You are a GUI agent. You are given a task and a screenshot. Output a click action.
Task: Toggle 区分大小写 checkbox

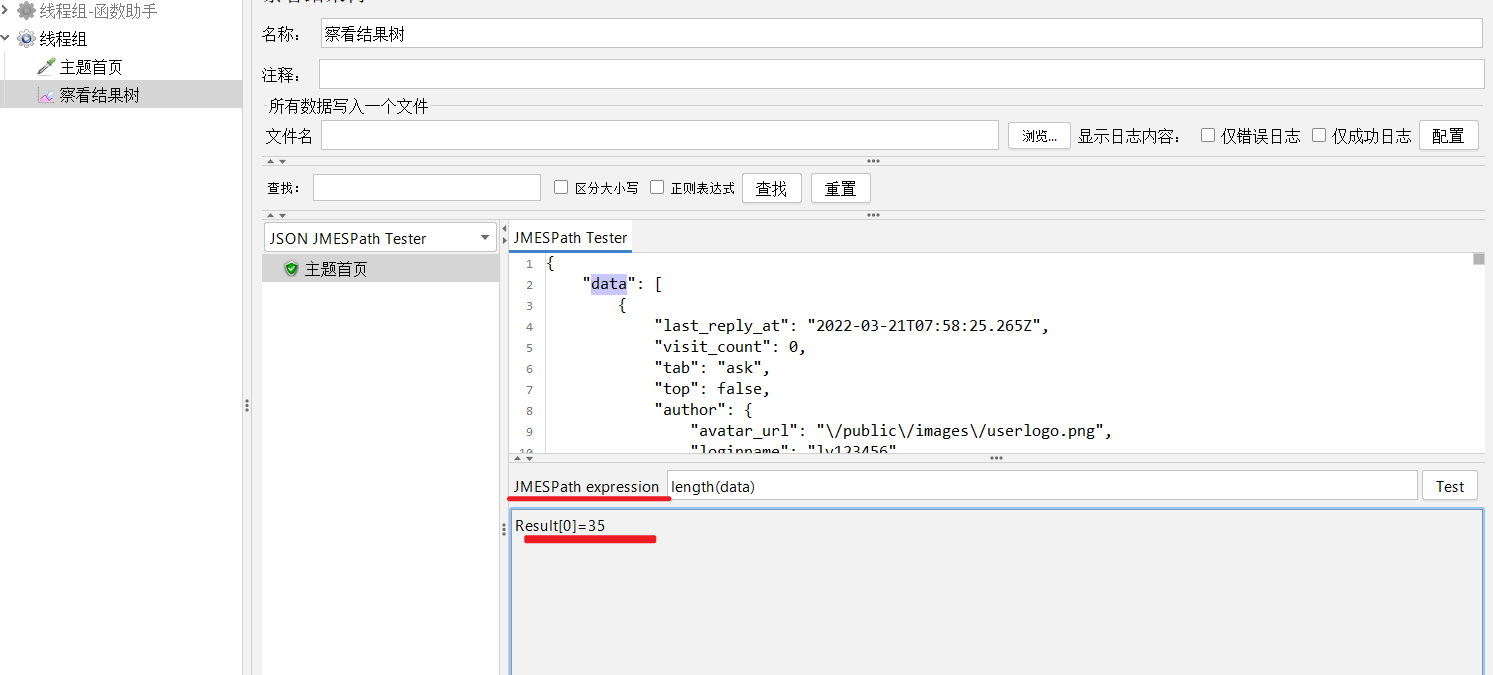[561, 187]
